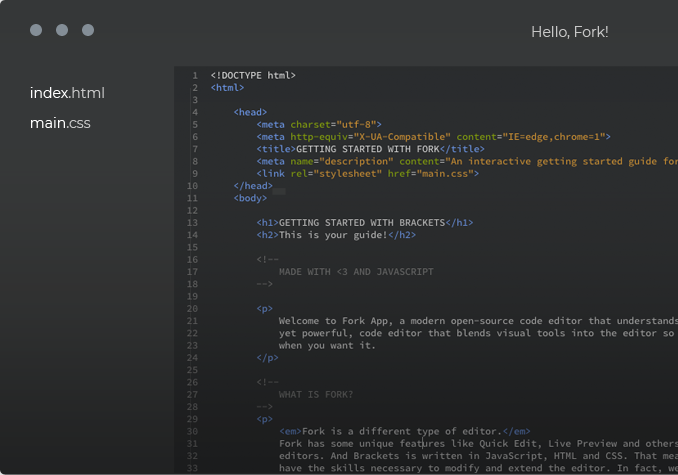Viewport: 678px width, 475px height.
Task: Click the meta name="description" line
Action: pyautogui.click(x=467, y=162)
